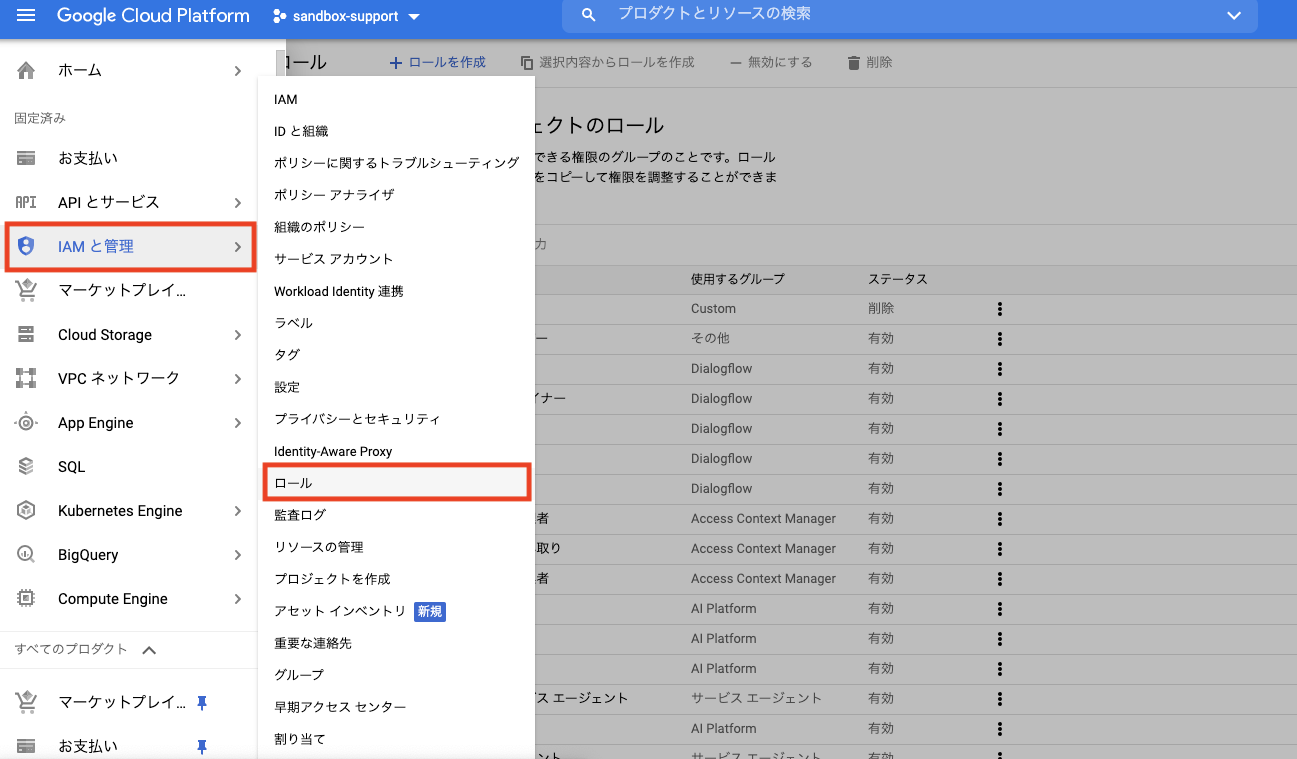Screen dimensions: 1297x759
Task: Click the Kubernetes Engine icon
Action: point(26,510)
